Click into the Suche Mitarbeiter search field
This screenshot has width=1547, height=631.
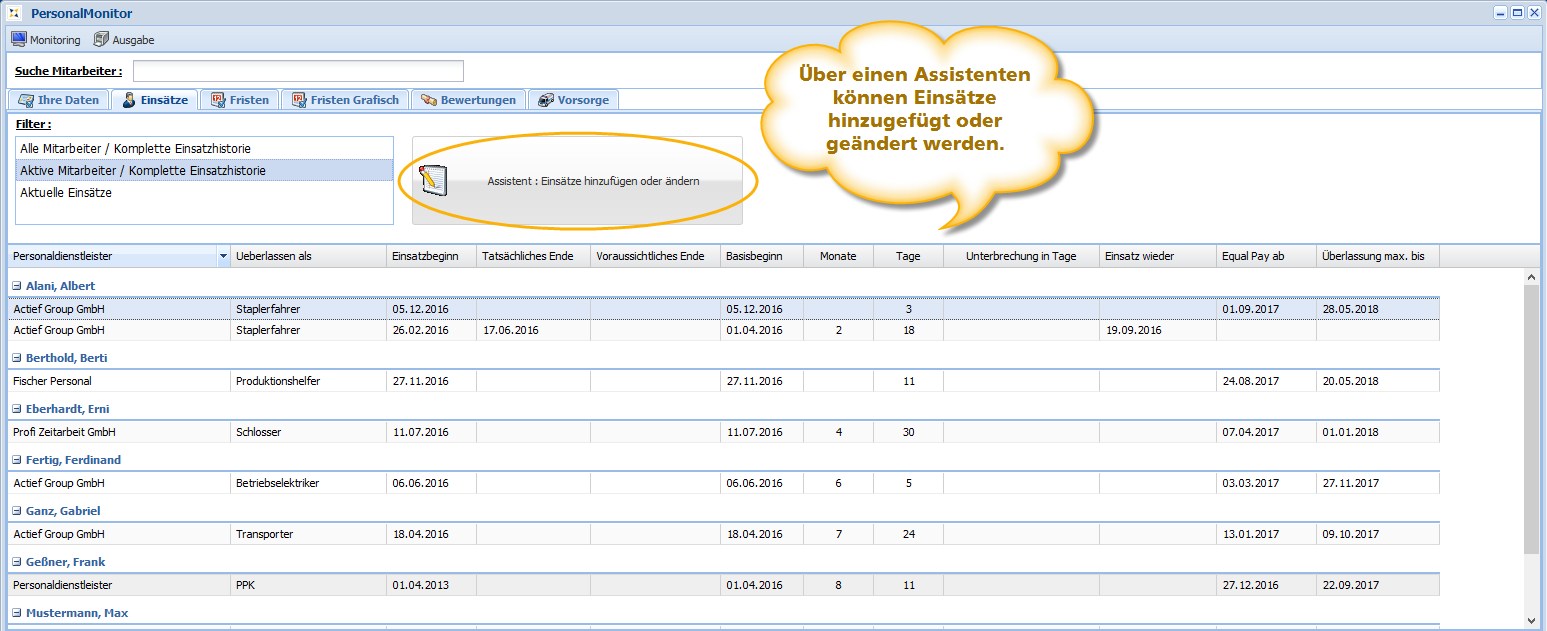tap(298, 71)
